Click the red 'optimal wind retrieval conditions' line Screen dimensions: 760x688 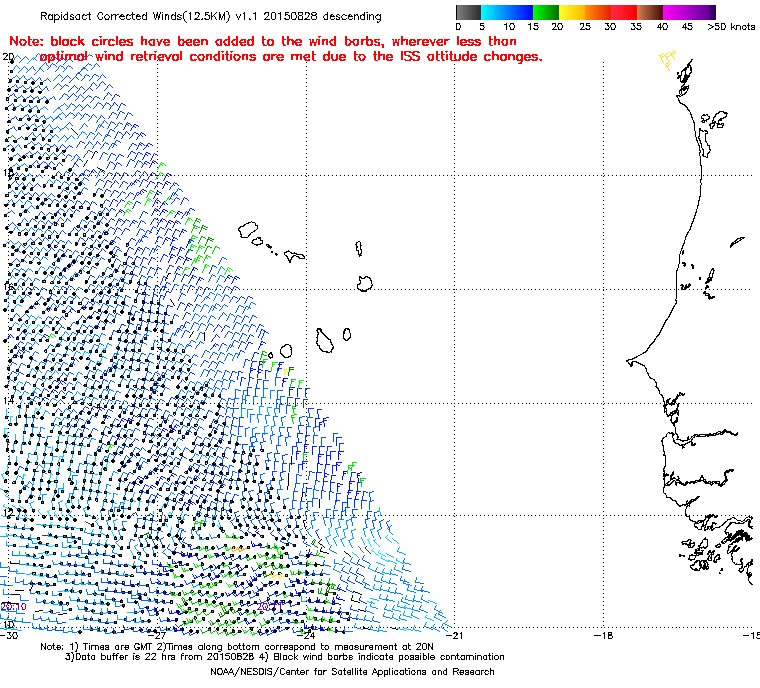[291, 57]
